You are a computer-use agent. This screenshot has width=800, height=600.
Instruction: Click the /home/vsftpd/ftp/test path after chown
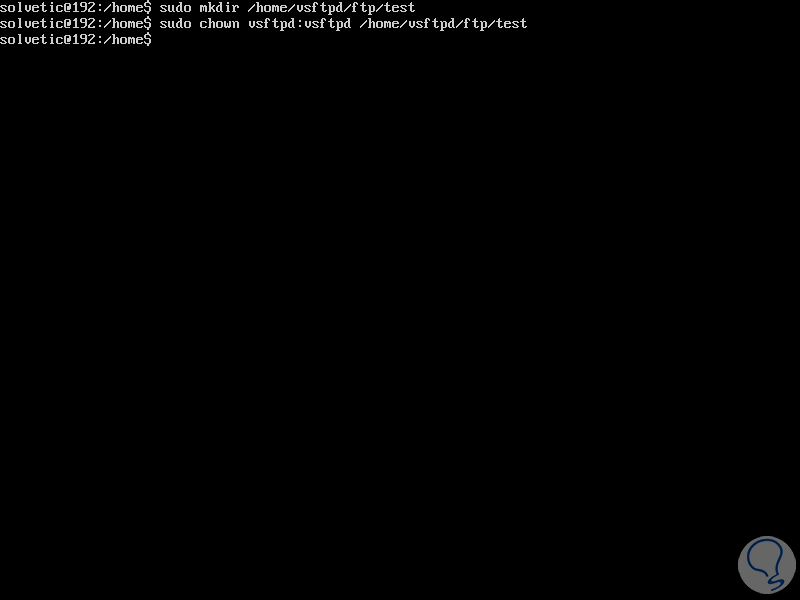(443, 23)
